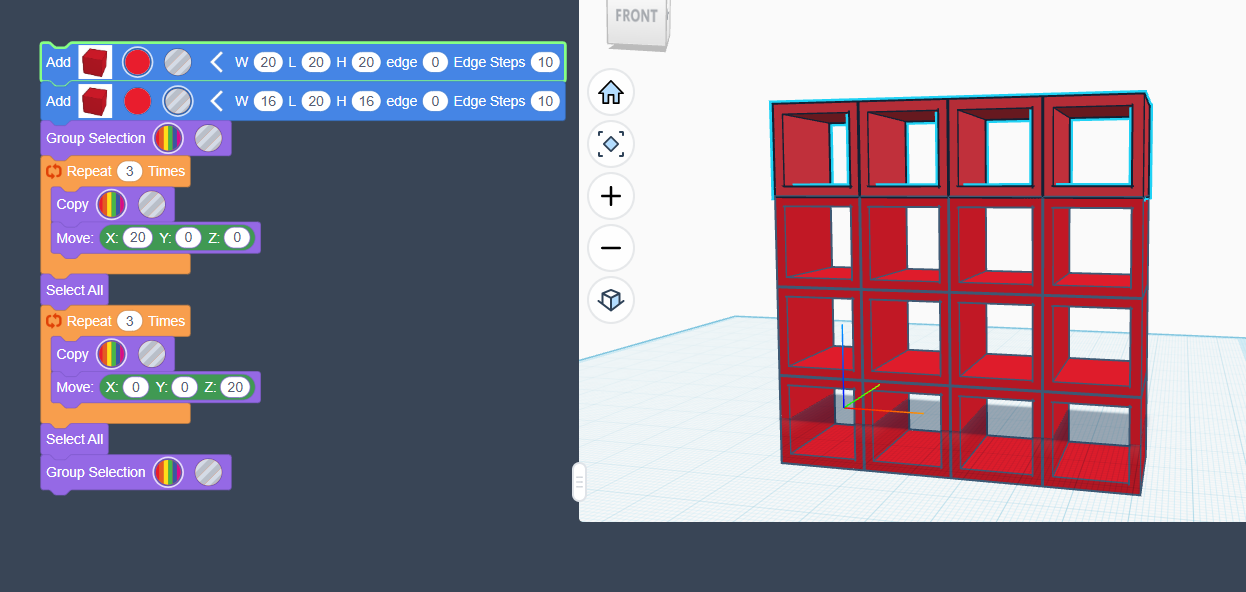The width and height of the screenshot is (1246, 592).
Task: Click the panel divider handle beside the 3D viewer
Action: coord(578,482)
